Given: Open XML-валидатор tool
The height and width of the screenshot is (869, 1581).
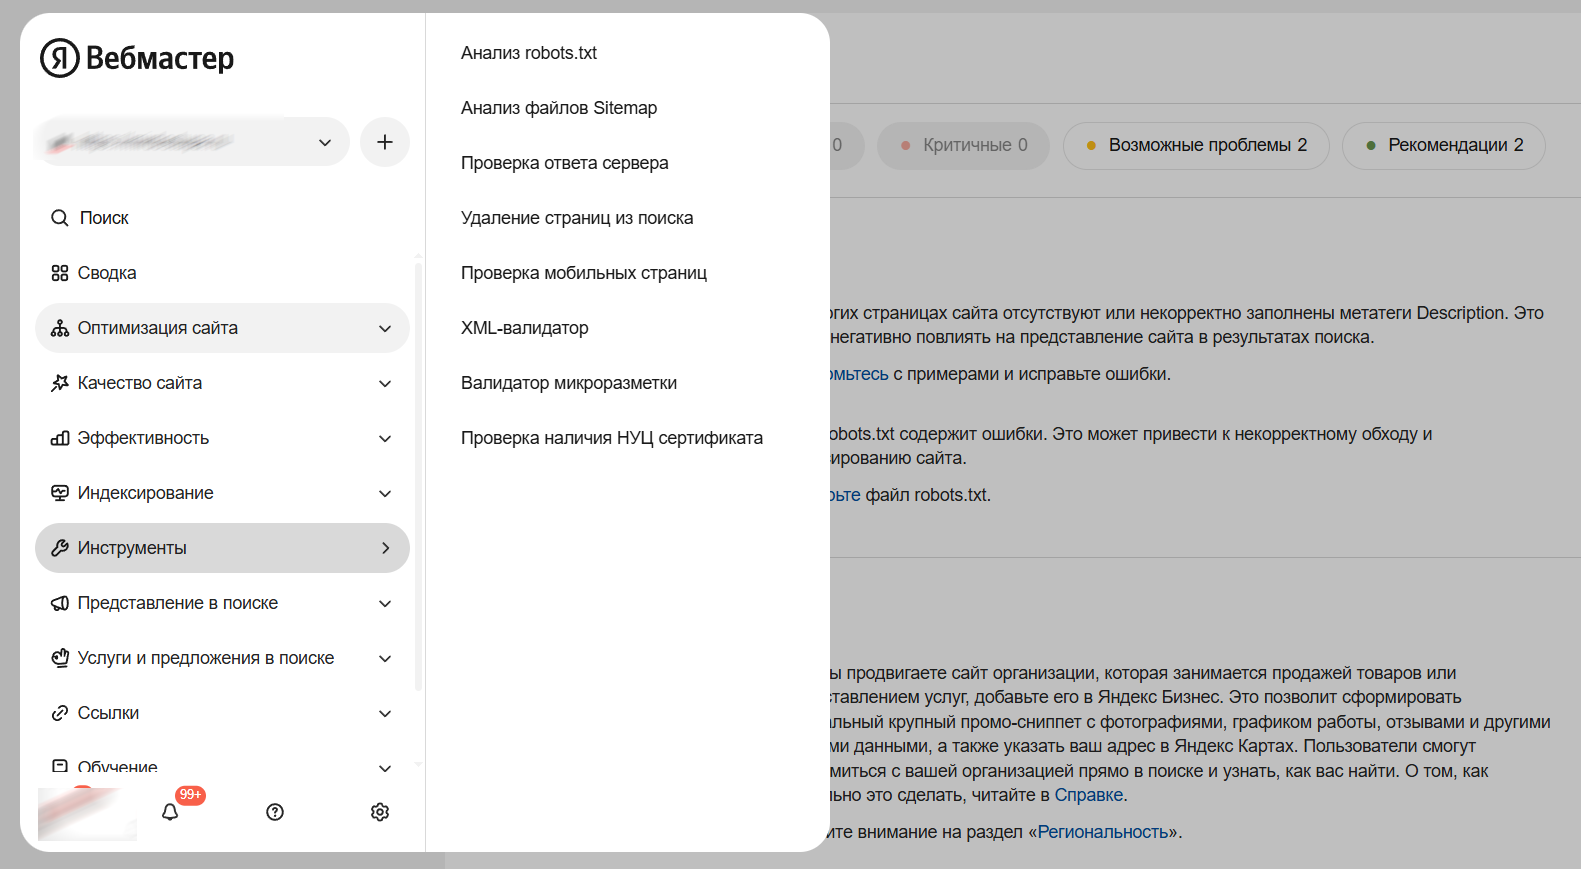Looking at the screenshot, I should (x=525, y=328).
